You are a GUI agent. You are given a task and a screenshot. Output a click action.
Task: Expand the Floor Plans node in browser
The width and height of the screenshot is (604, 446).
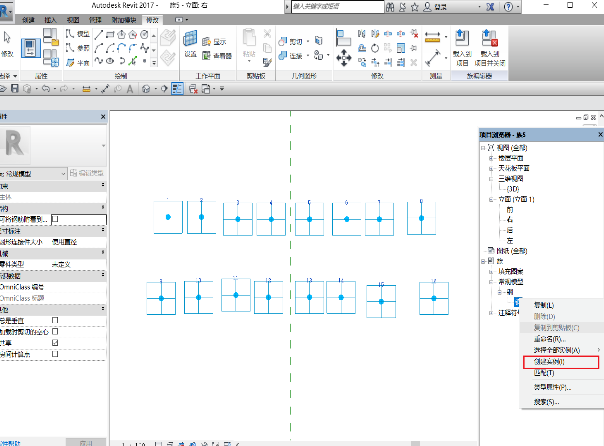[x=491, y=157]
